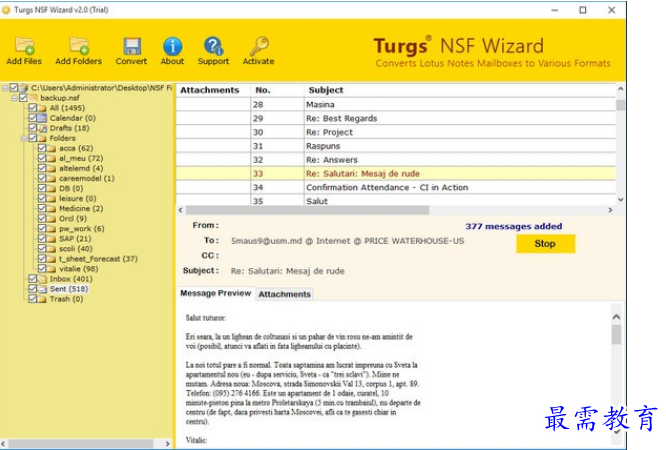666x450 pixels.
Task: Click the 377 messages added status text
Action: tap(514, 226)
